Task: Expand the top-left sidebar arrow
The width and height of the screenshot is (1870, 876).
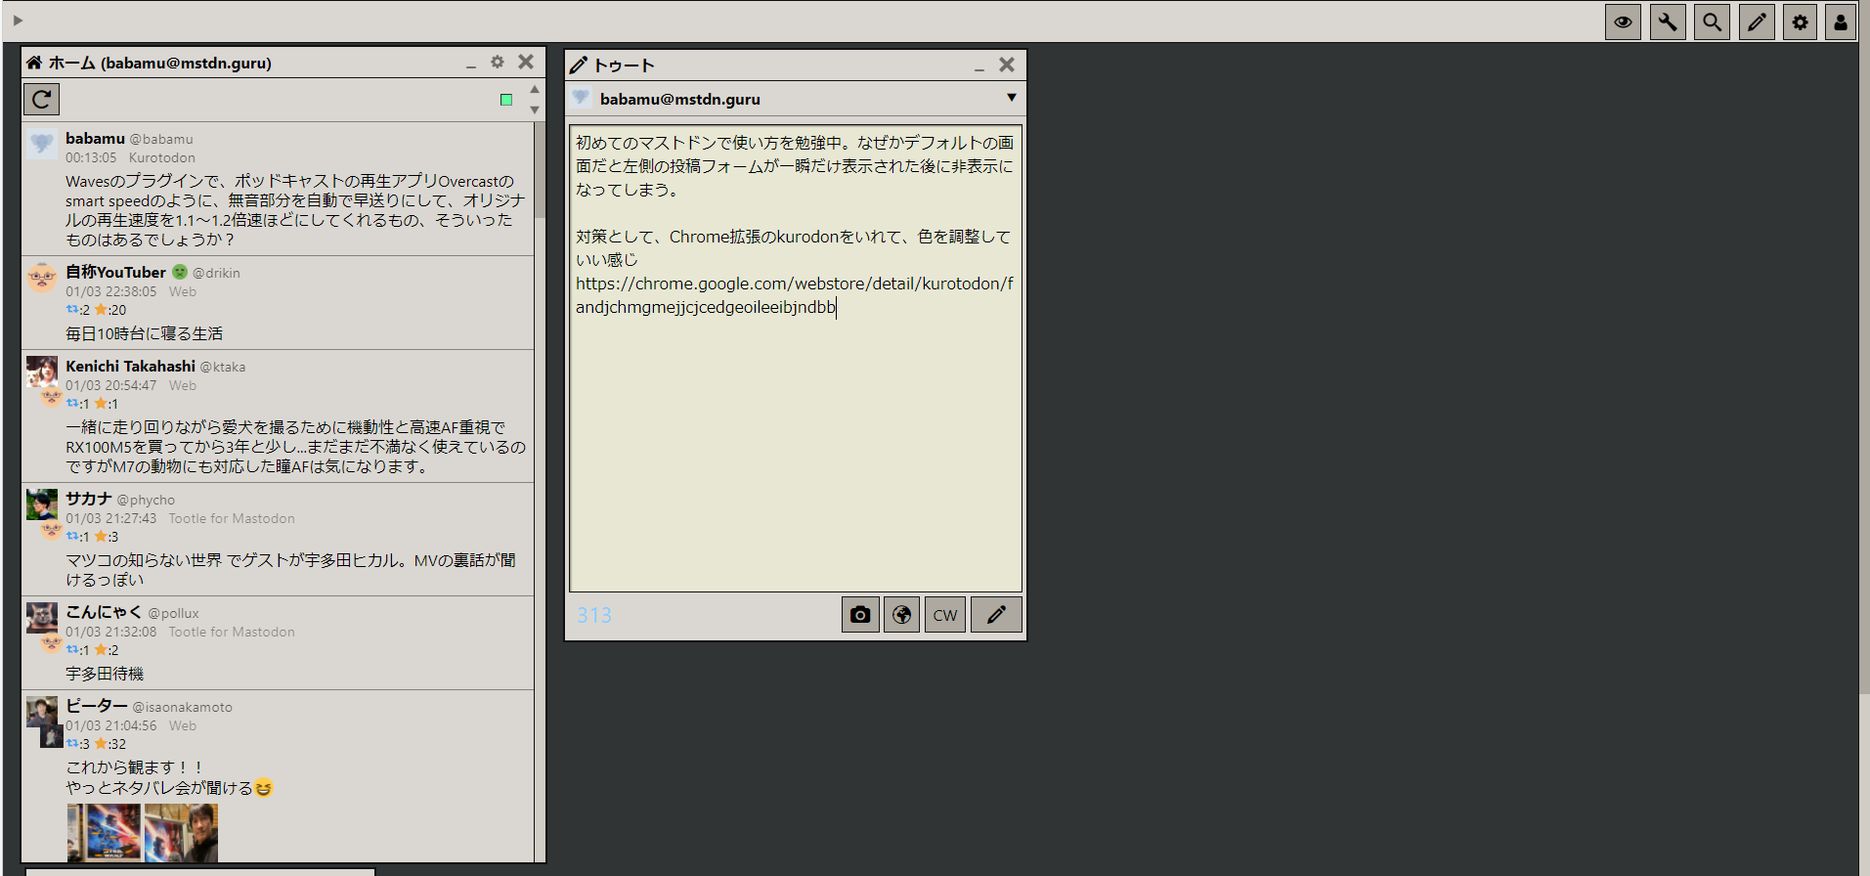Action: [18, 20]
